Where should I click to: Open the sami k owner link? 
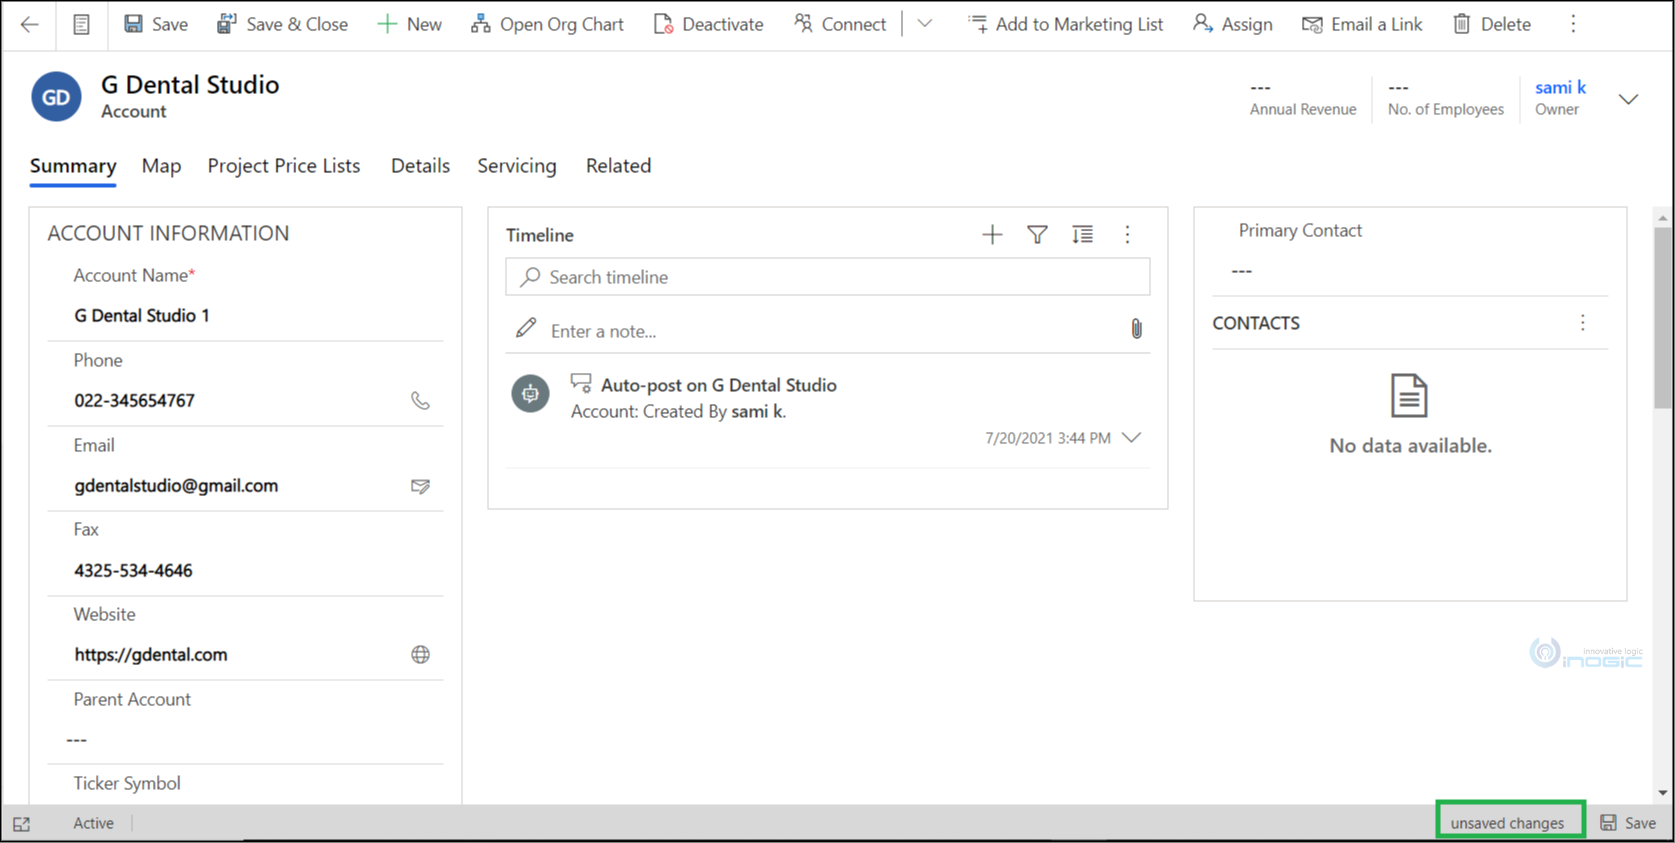(1560, 88)
